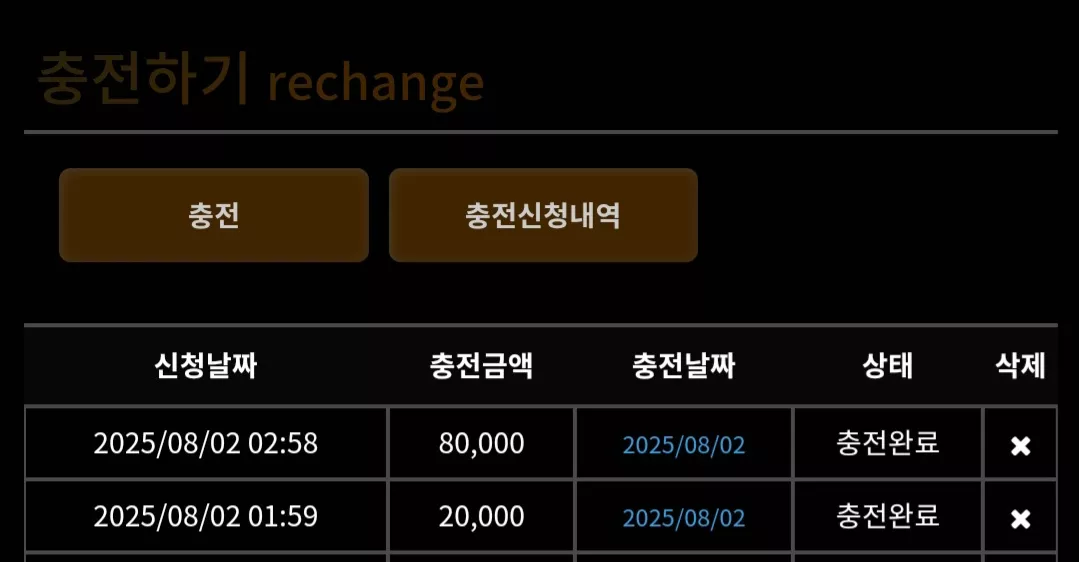Screen dimensions: 1079x562
Task: Click the 2025/08/02 02:58 request date cell
Action: (206, 444)
